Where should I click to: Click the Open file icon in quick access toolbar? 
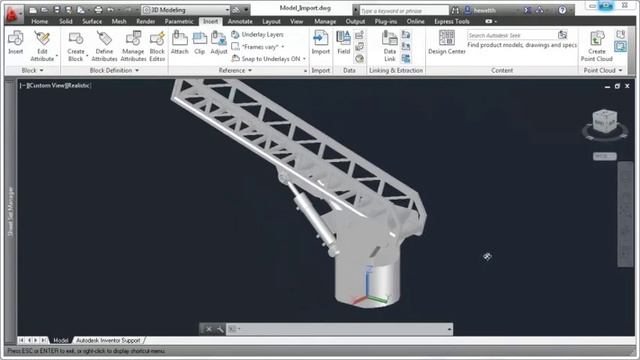point(44,10)
